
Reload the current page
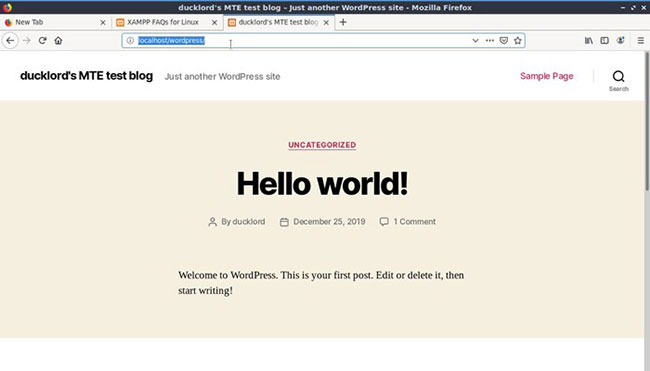point(42,41)
